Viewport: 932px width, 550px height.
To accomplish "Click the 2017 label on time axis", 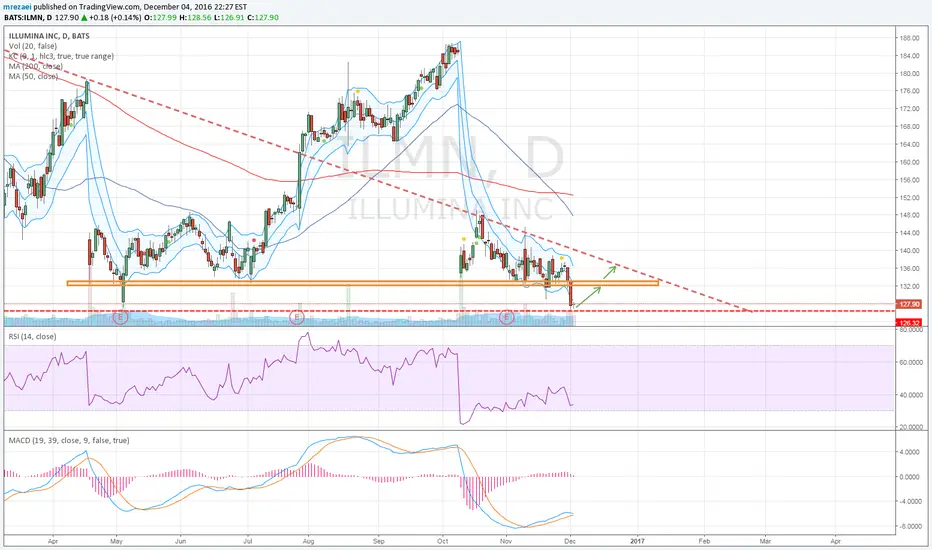I will coord(637,542).
